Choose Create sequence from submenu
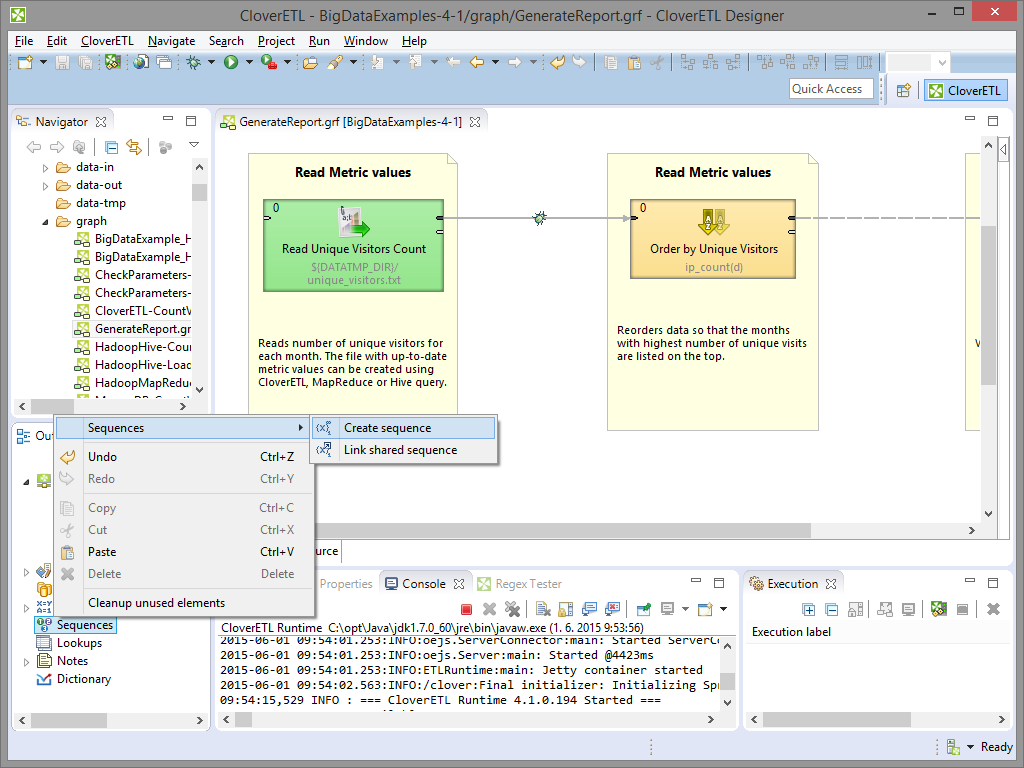Viewport: 1024px width, 768px height. [387, 428]
